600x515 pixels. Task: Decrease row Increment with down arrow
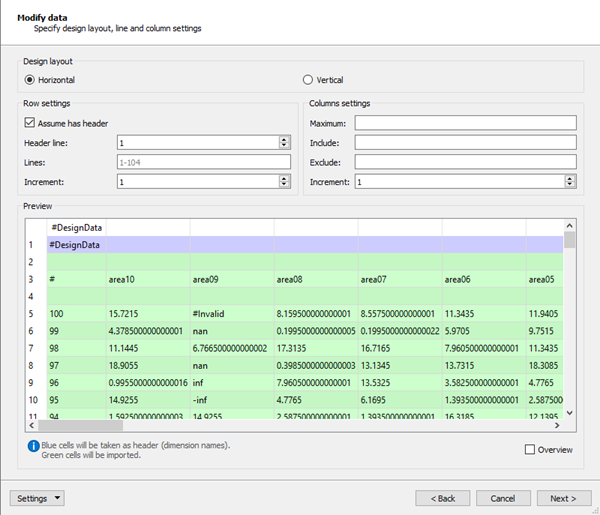(x=284, y=184)
